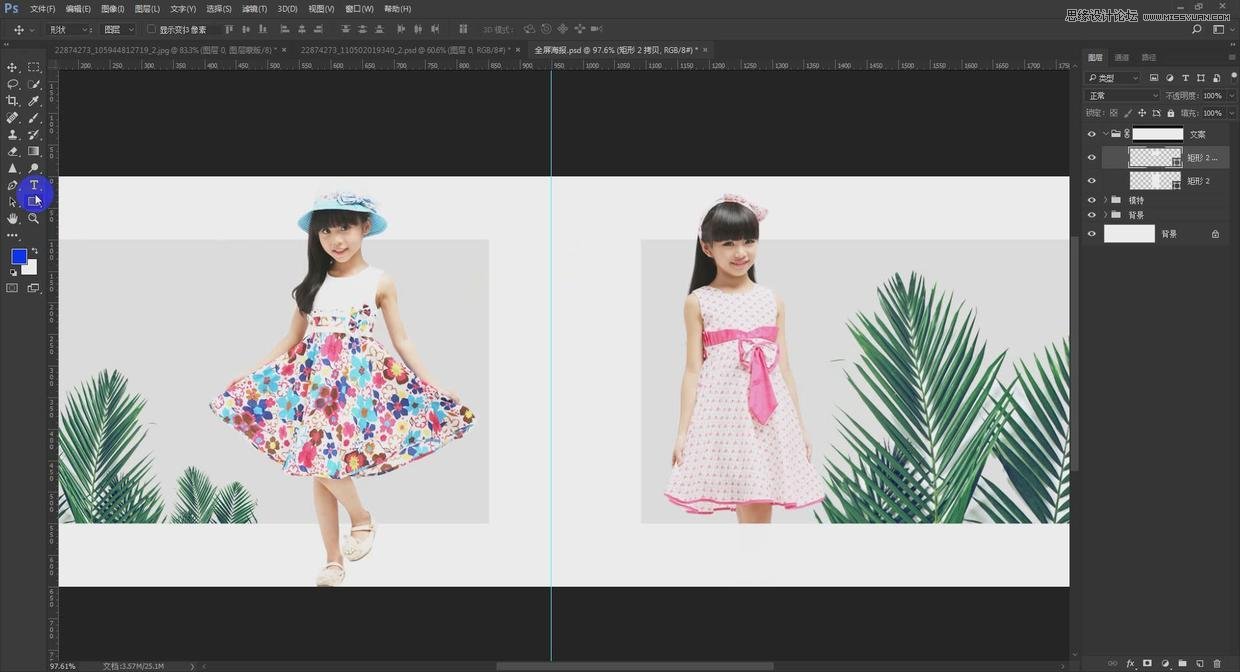The width and height of the screenshot is (1240, 672).
Task: Choose the Zoom tool in toolbar
Action: coord(33,218)
